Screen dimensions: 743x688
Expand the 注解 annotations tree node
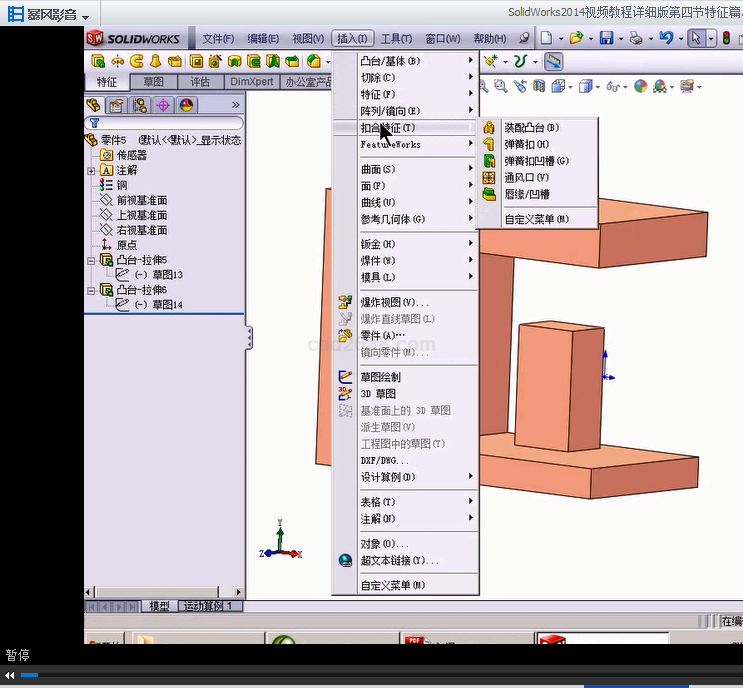tap(92, 171)
